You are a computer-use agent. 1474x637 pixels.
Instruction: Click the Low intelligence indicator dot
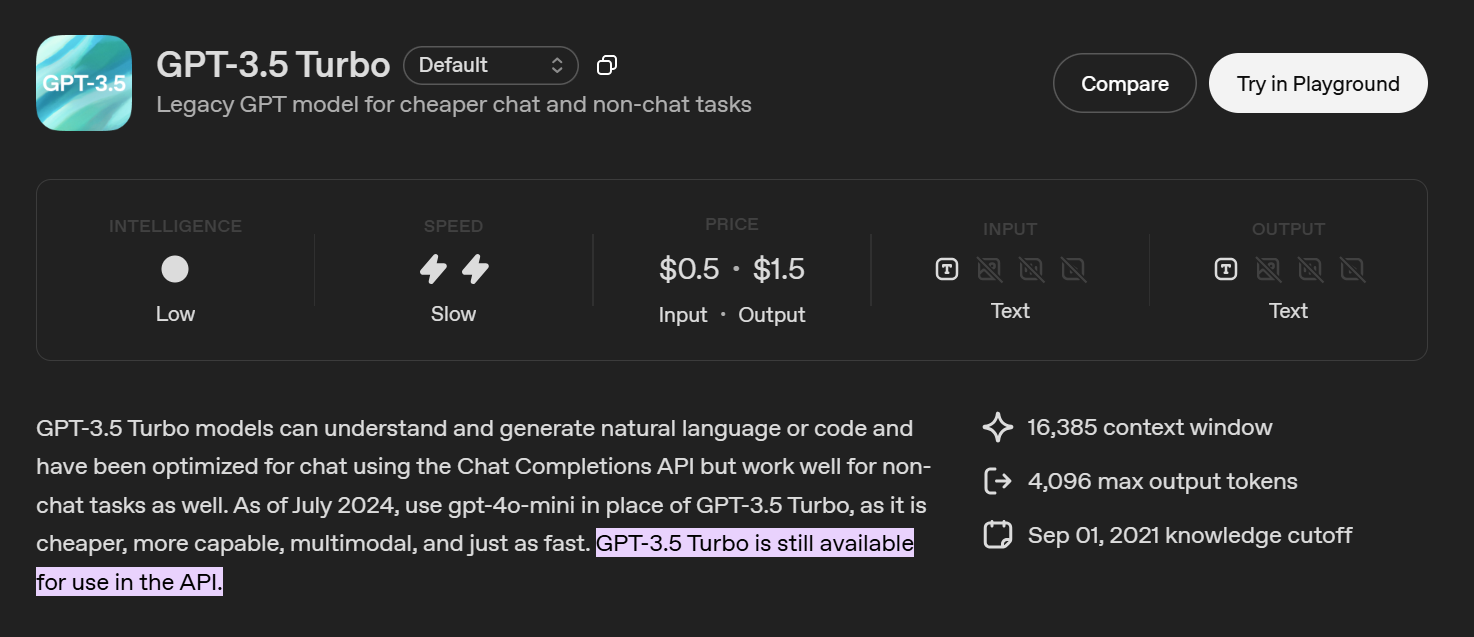(x=175, y=268)
